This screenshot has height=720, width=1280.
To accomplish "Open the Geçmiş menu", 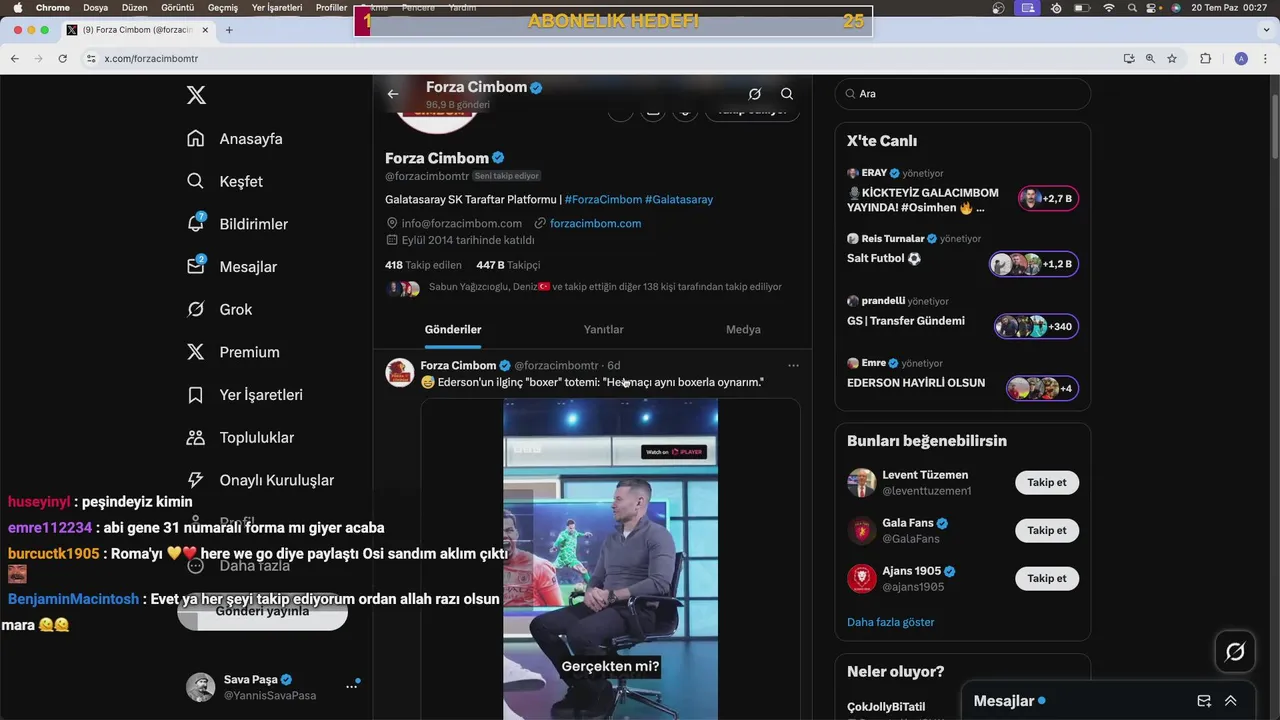I will pos(223,8).
